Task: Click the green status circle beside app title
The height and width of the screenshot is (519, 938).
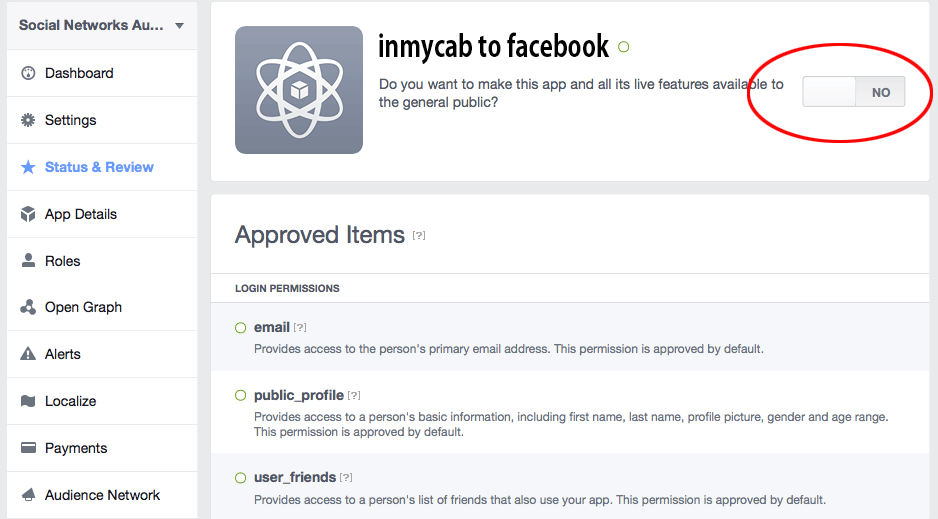Action: pyautogui.click(x=624, y=47)
